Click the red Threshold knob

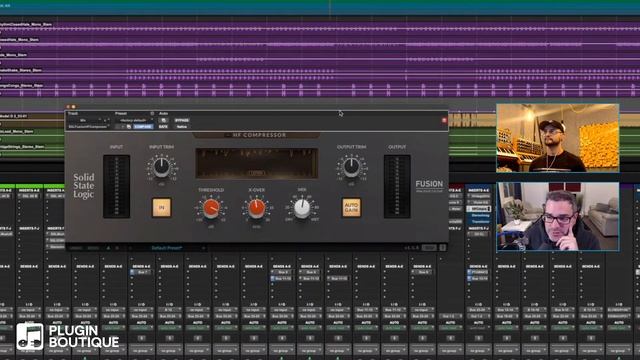211,208
